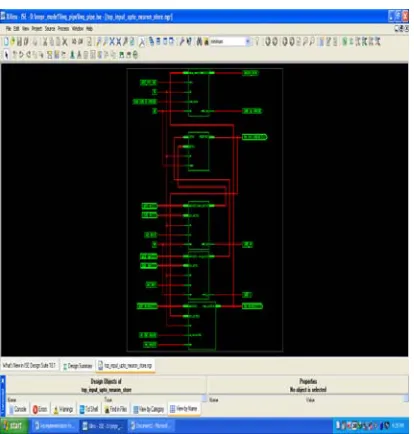Switch to the View by Name tab
Viewport: 414px width, 434px height.
pyautogui.click(x=184, y=409)
